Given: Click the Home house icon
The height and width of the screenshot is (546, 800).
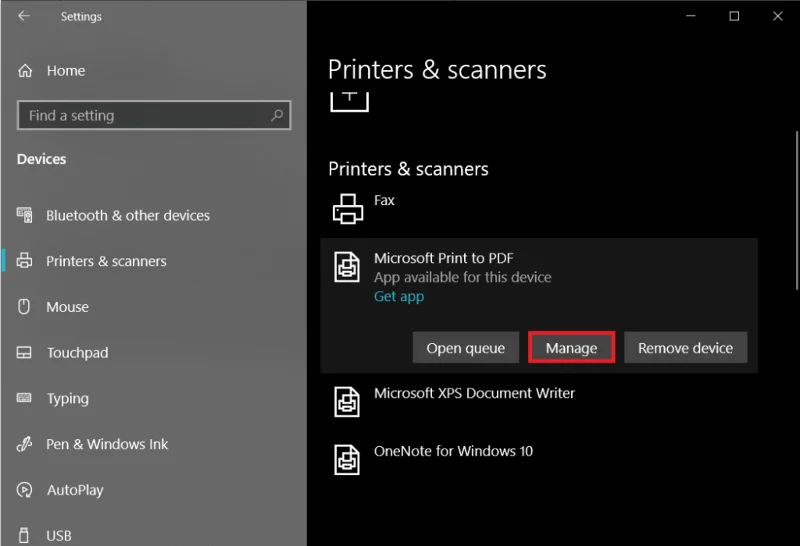Looking at the screenshot, I should point(24,70).
